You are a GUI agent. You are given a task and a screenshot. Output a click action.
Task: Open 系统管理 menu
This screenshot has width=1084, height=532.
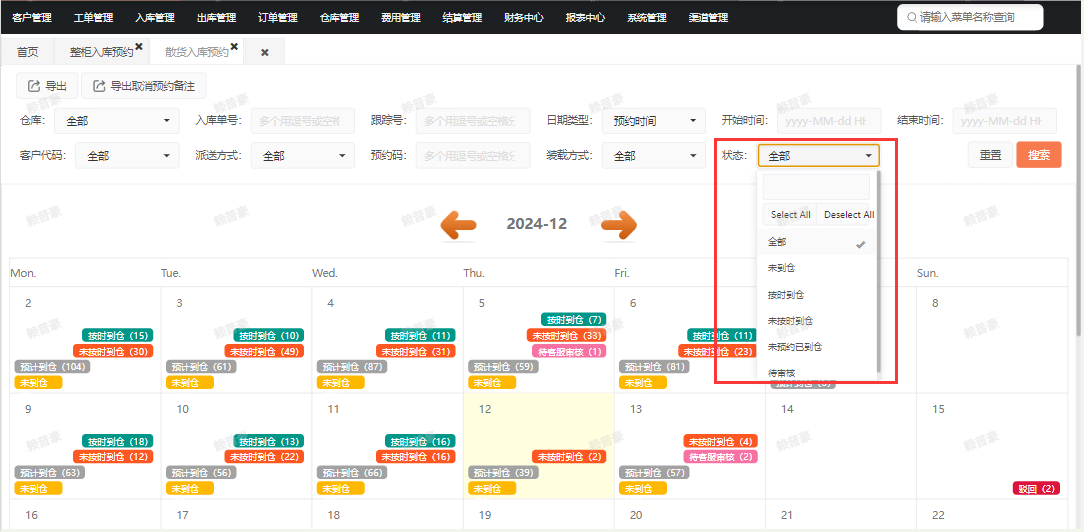coord(646,18)
